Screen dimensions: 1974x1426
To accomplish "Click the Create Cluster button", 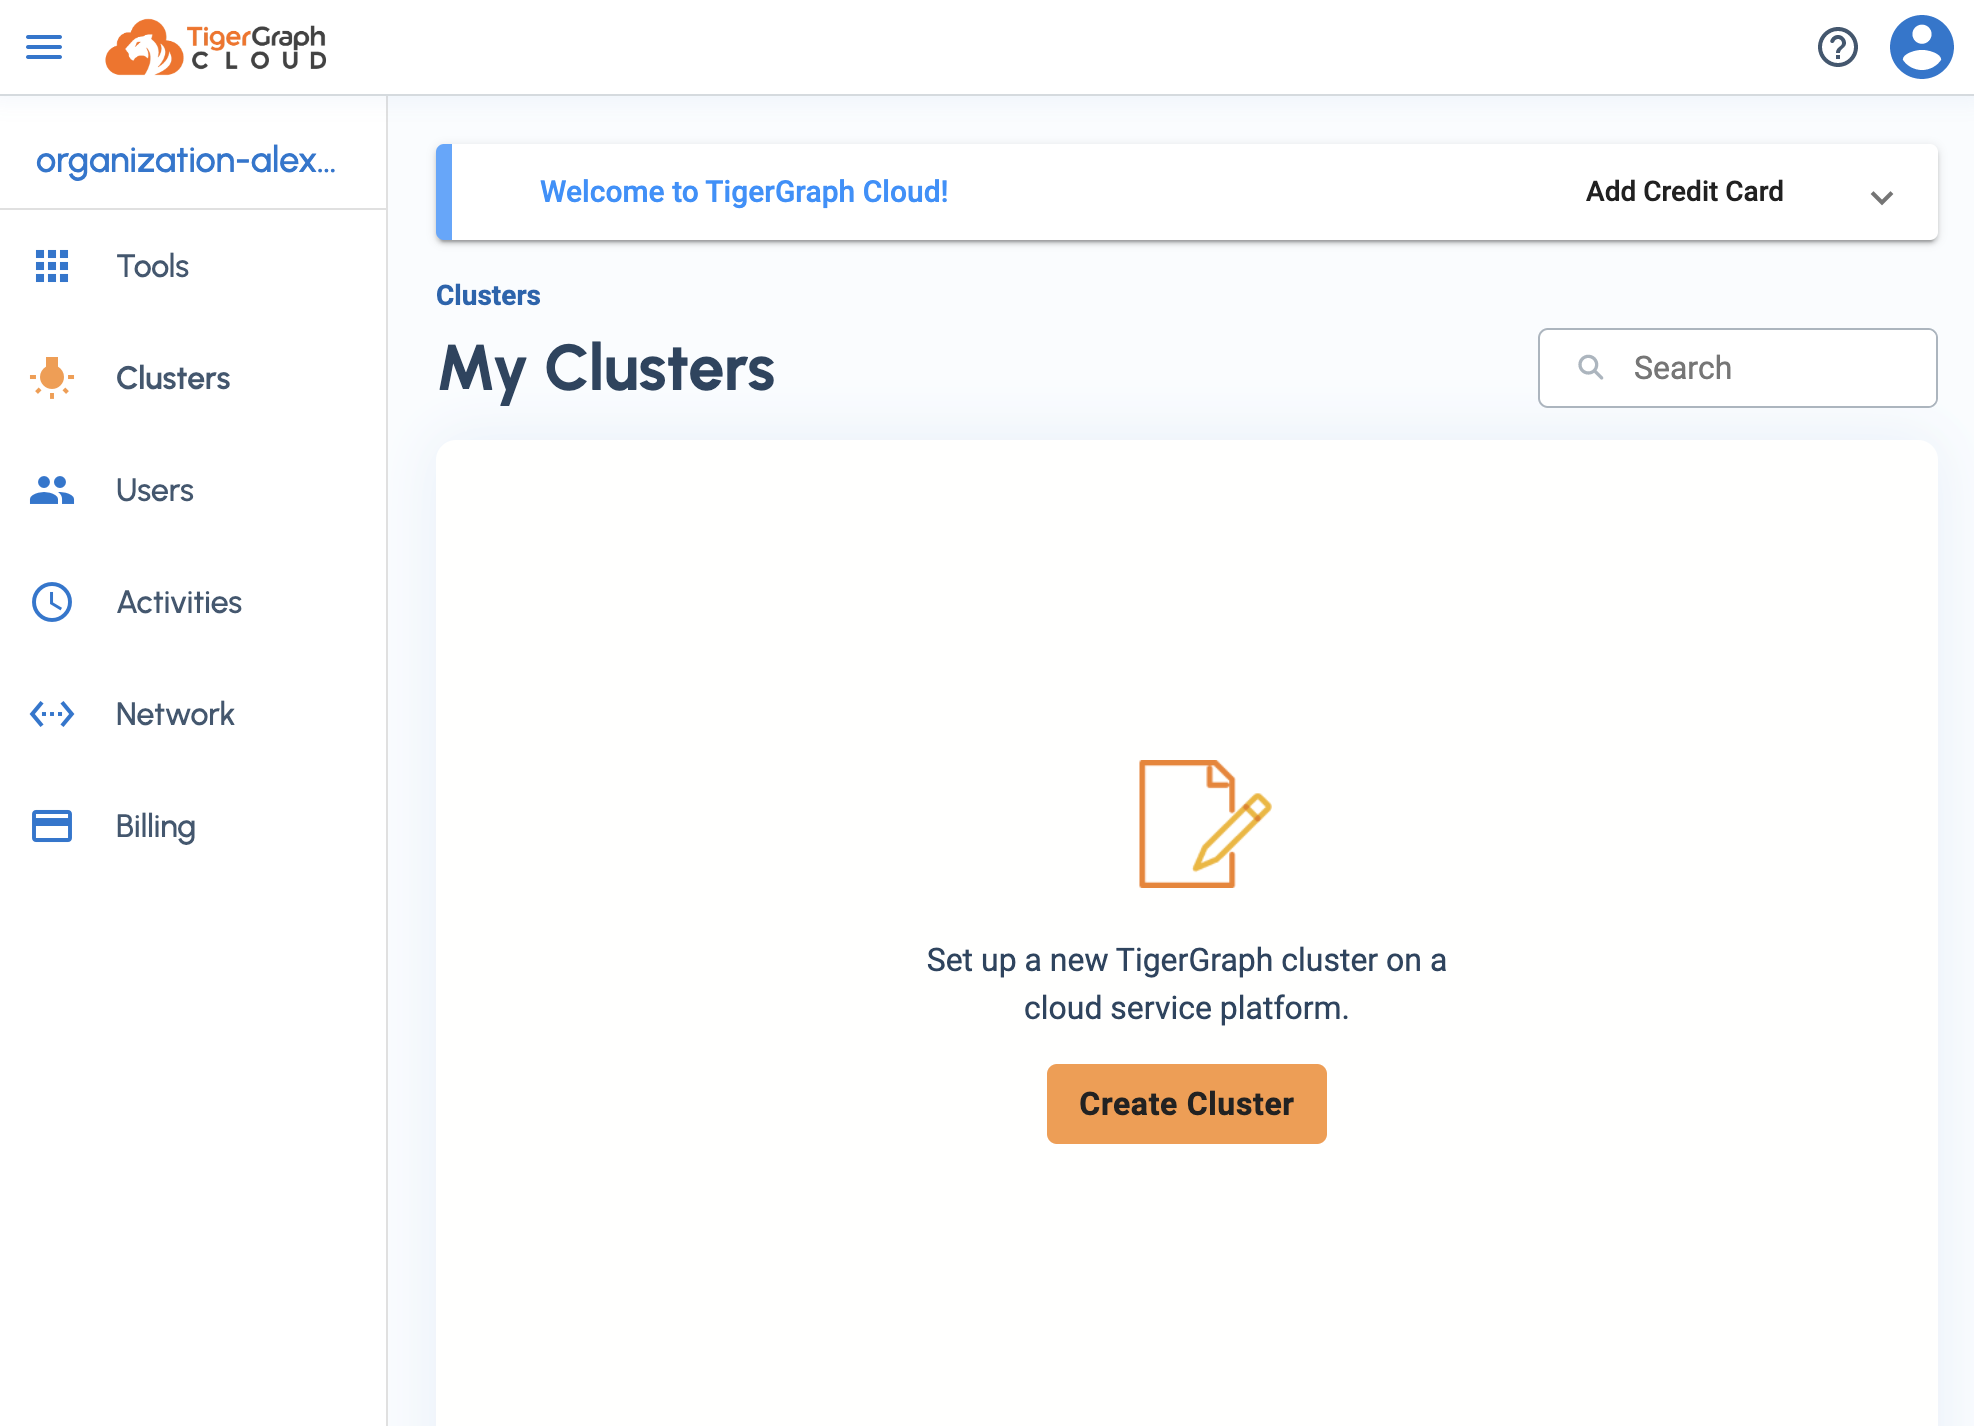I will click(1186, 1104).
